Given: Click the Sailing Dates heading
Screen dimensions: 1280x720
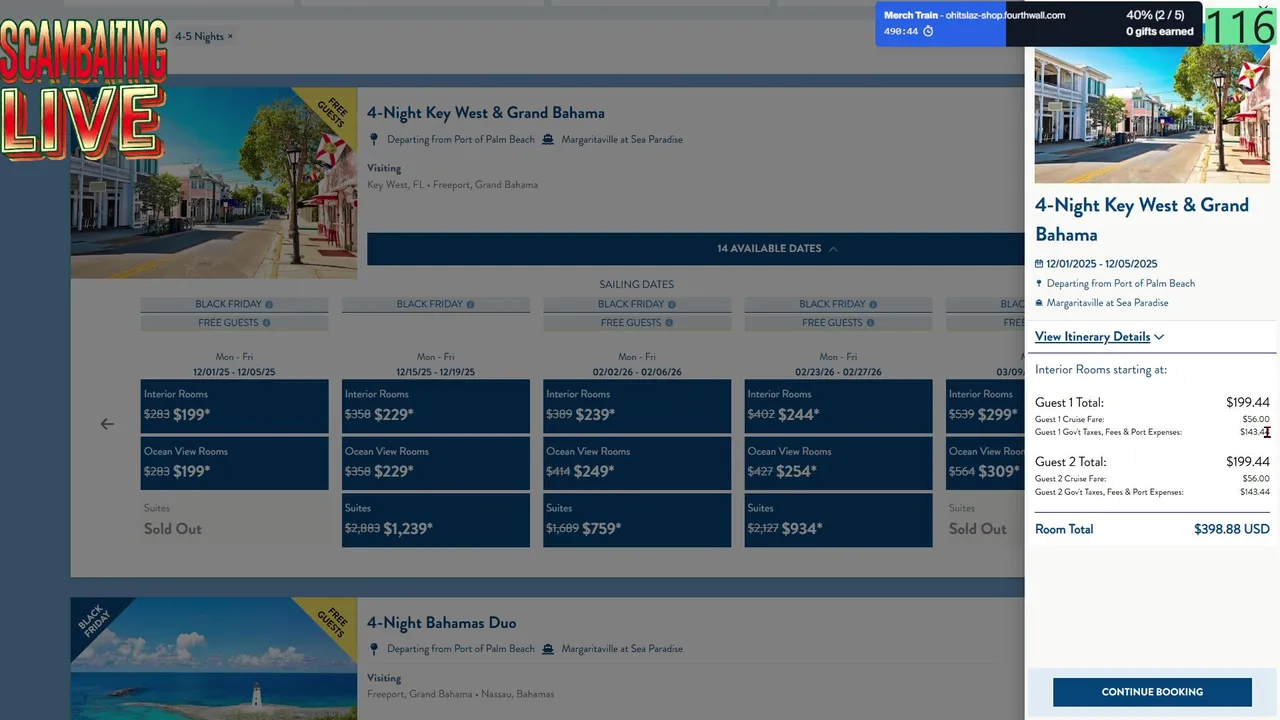Looking at the screenshot, I should 636,285.
